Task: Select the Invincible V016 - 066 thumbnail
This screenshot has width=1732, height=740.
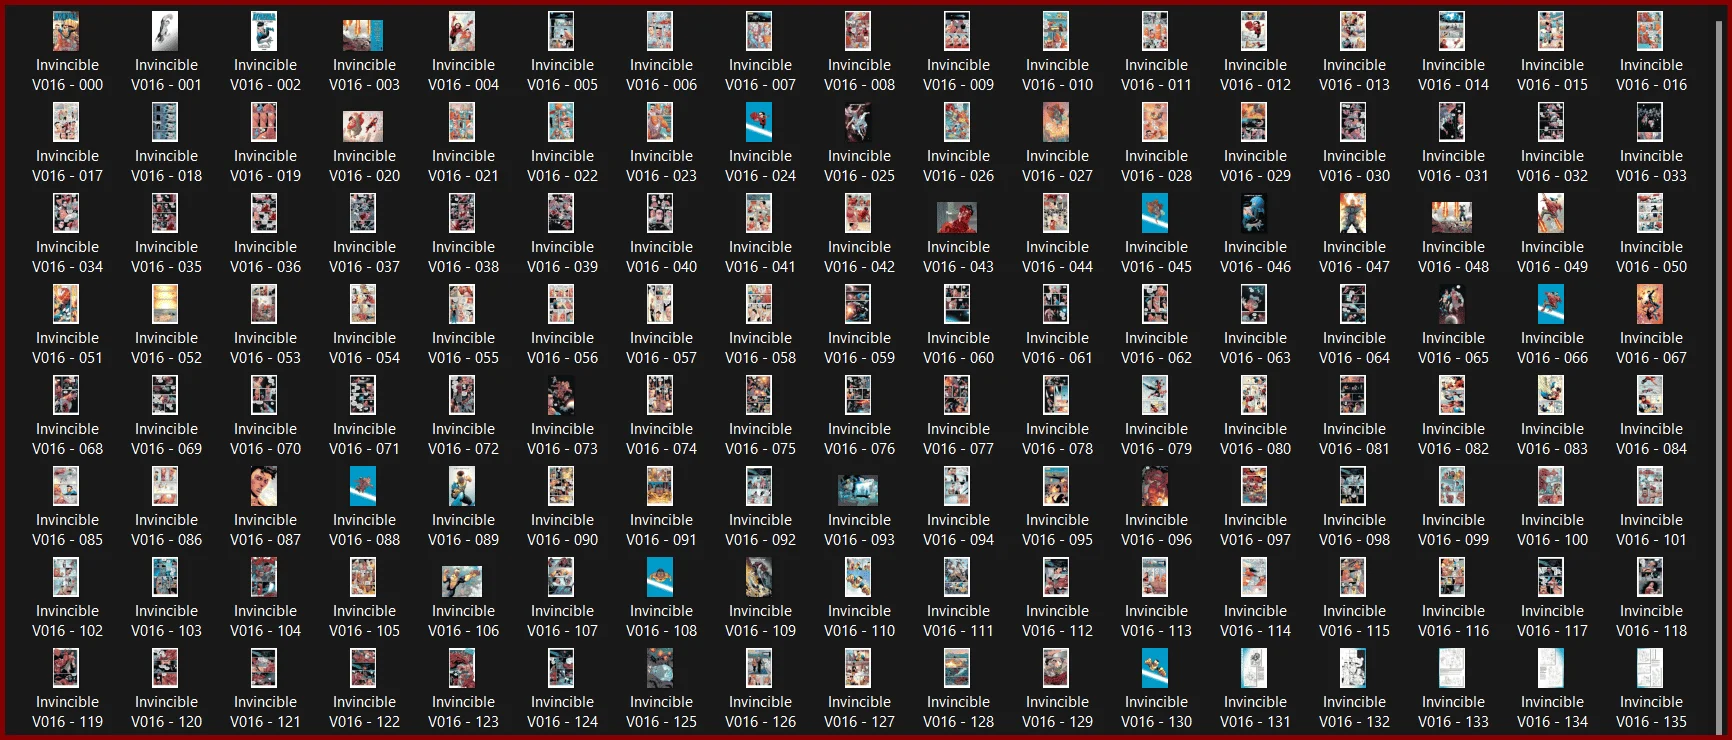Action: tap(1551, 305)
